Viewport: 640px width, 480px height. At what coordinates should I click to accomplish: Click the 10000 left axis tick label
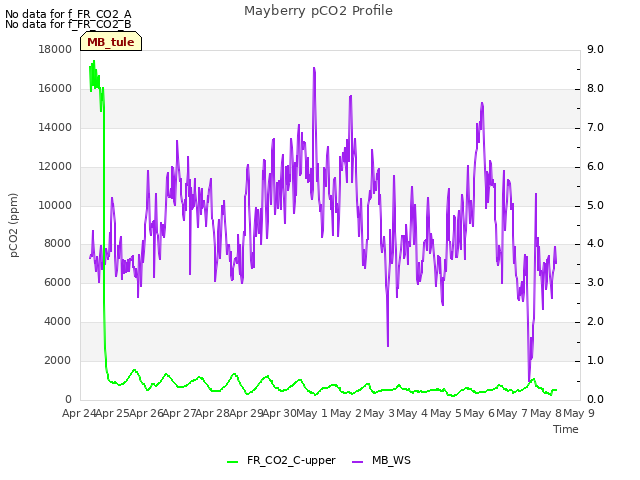click(55, 205)
